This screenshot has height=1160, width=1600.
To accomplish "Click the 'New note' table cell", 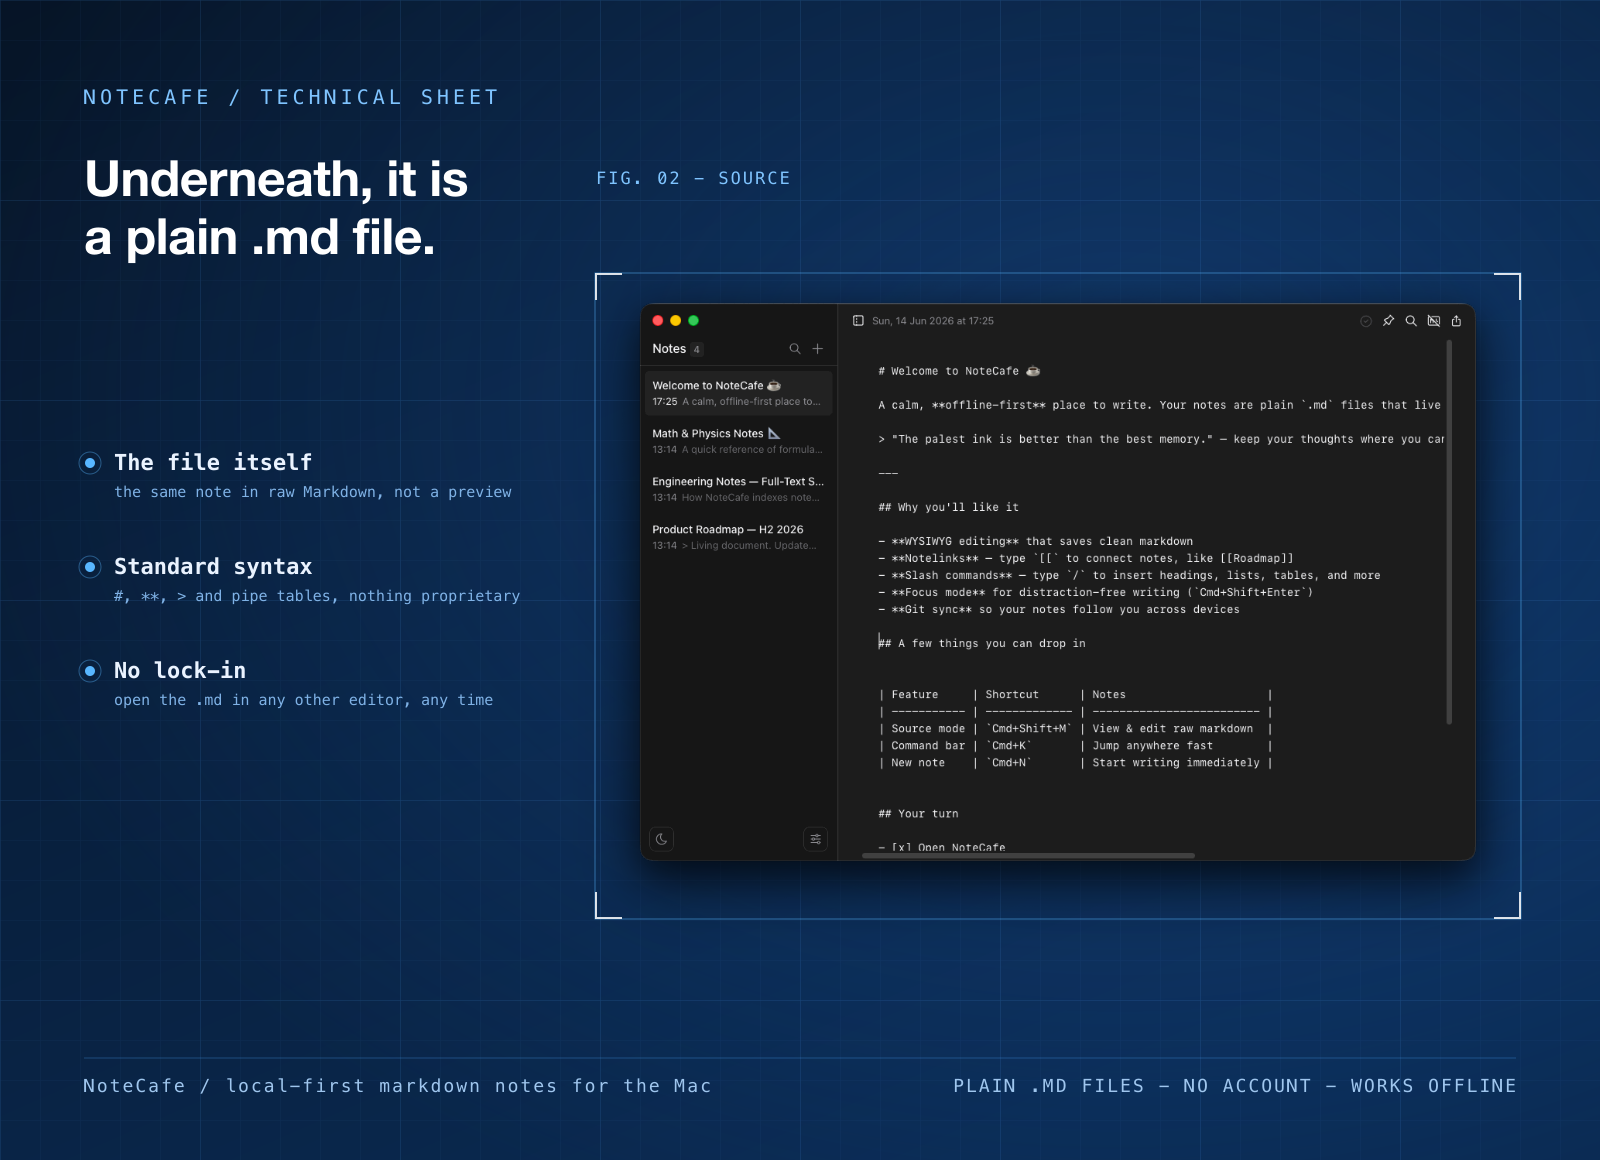I will (918, 763).
